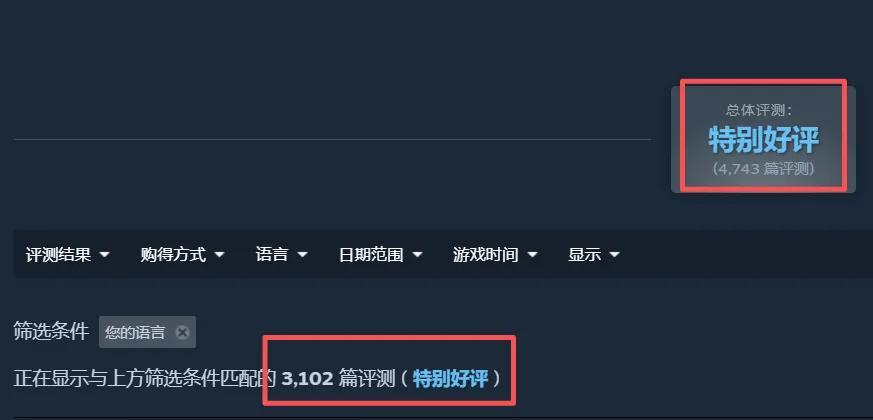
Task: Click the 总体评测 label in the summary box
Action: coord(759,110)
